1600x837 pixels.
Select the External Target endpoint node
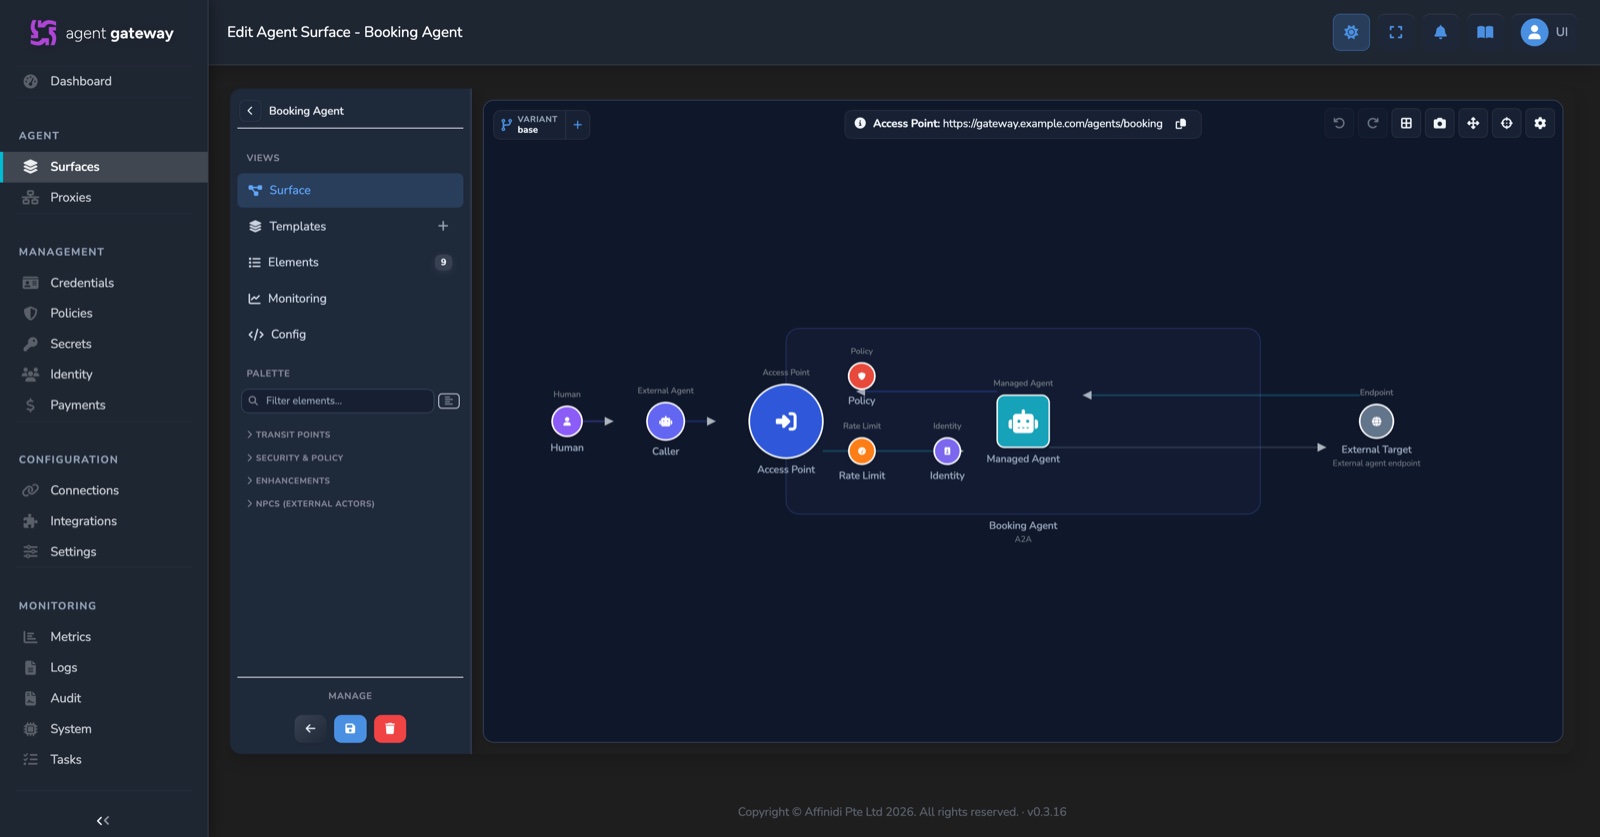coord(1377,421)
